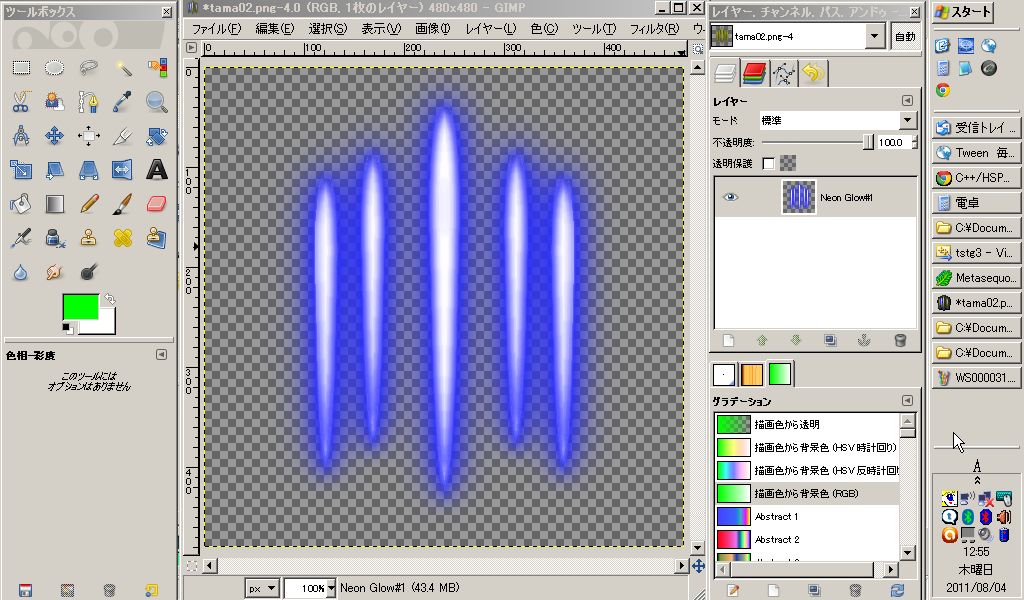Viewport: 1024px width, 600px height.
Task: Open the Select menu (選択)
Action: pyautogui.click(x=328, y=29)
